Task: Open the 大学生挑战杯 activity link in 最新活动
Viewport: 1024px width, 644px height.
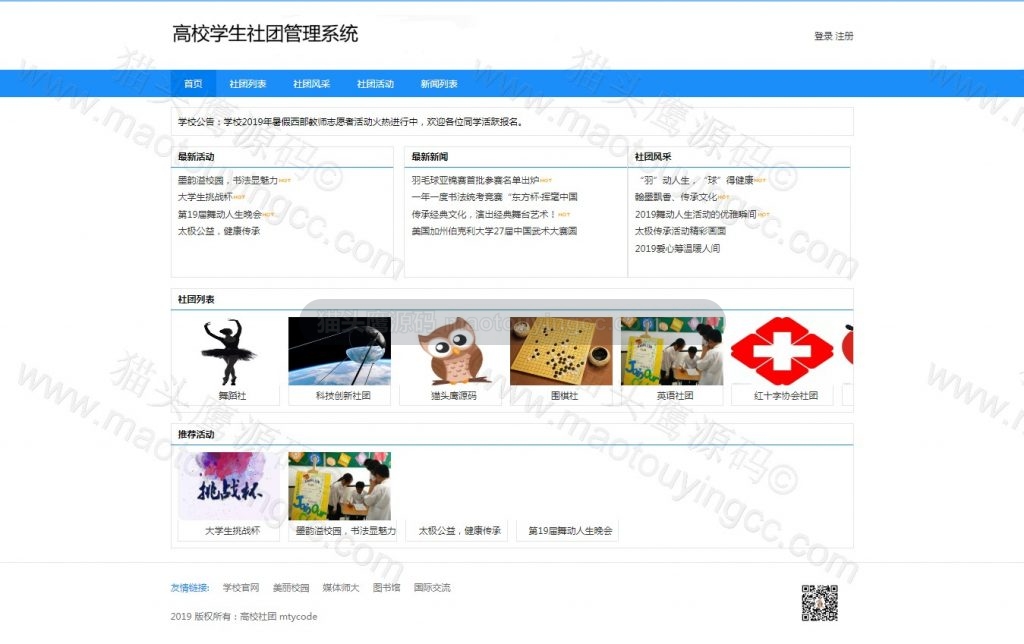Action: (x=205, y=197)
